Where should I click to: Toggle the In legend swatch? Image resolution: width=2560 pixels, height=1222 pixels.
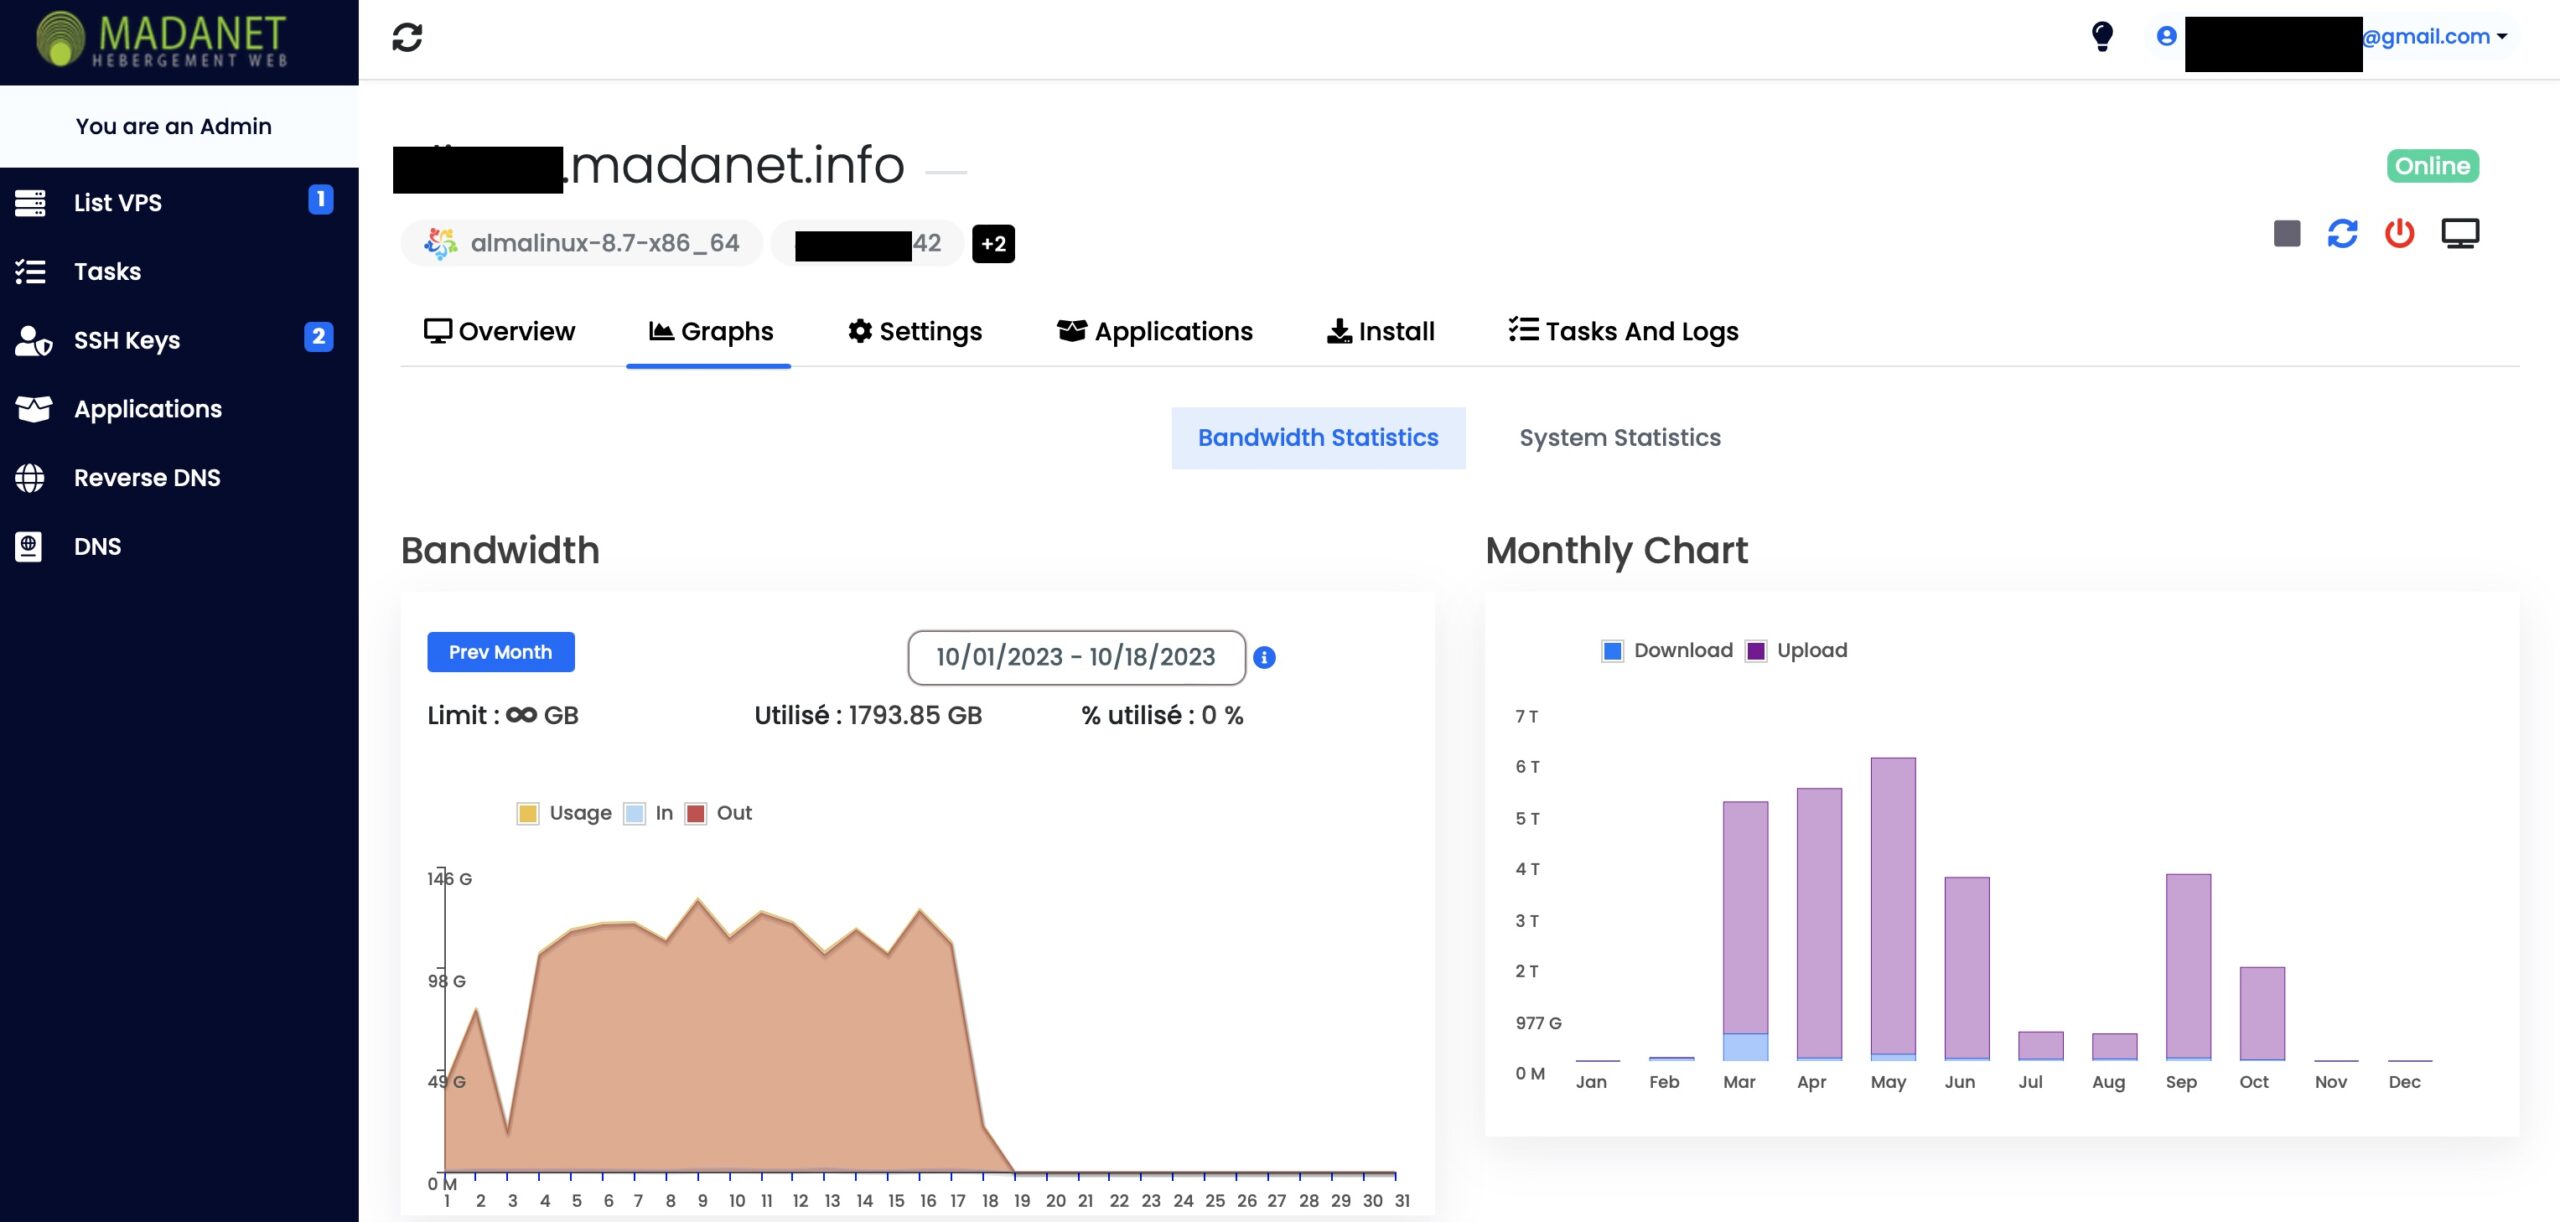tap(634, 813)
